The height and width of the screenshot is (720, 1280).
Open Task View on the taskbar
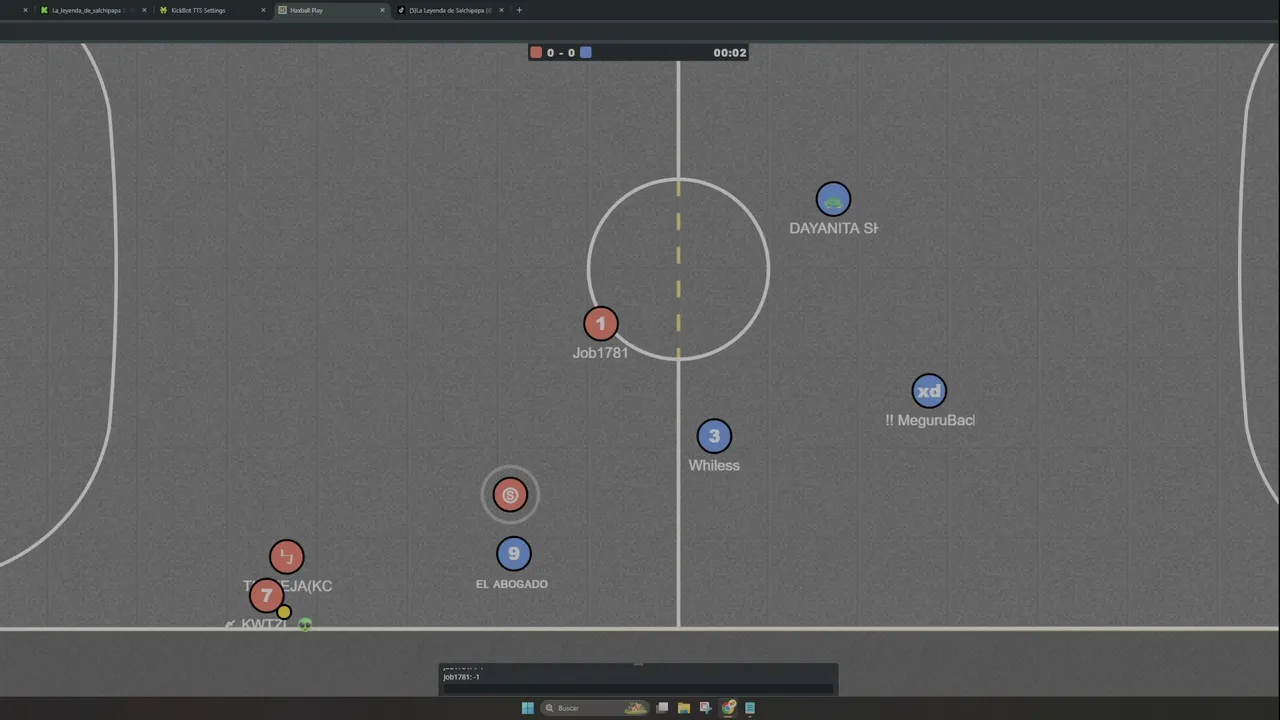662,708
